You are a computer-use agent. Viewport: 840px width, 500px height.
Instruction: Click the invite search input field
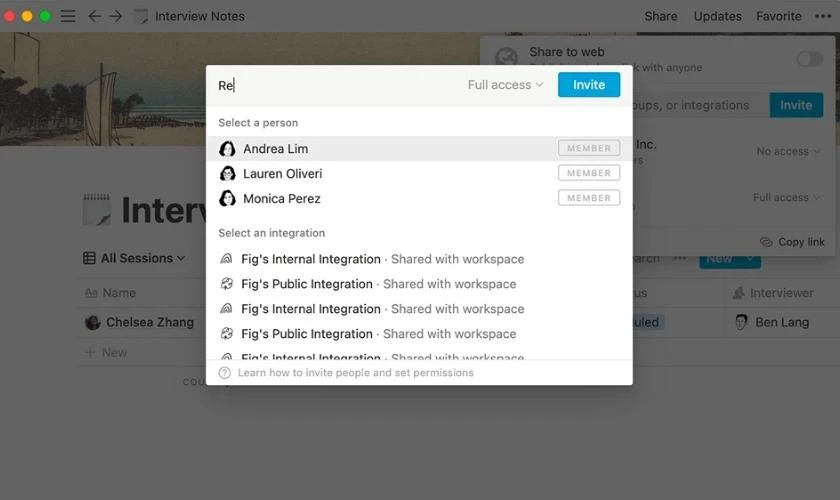pos(338,85)
